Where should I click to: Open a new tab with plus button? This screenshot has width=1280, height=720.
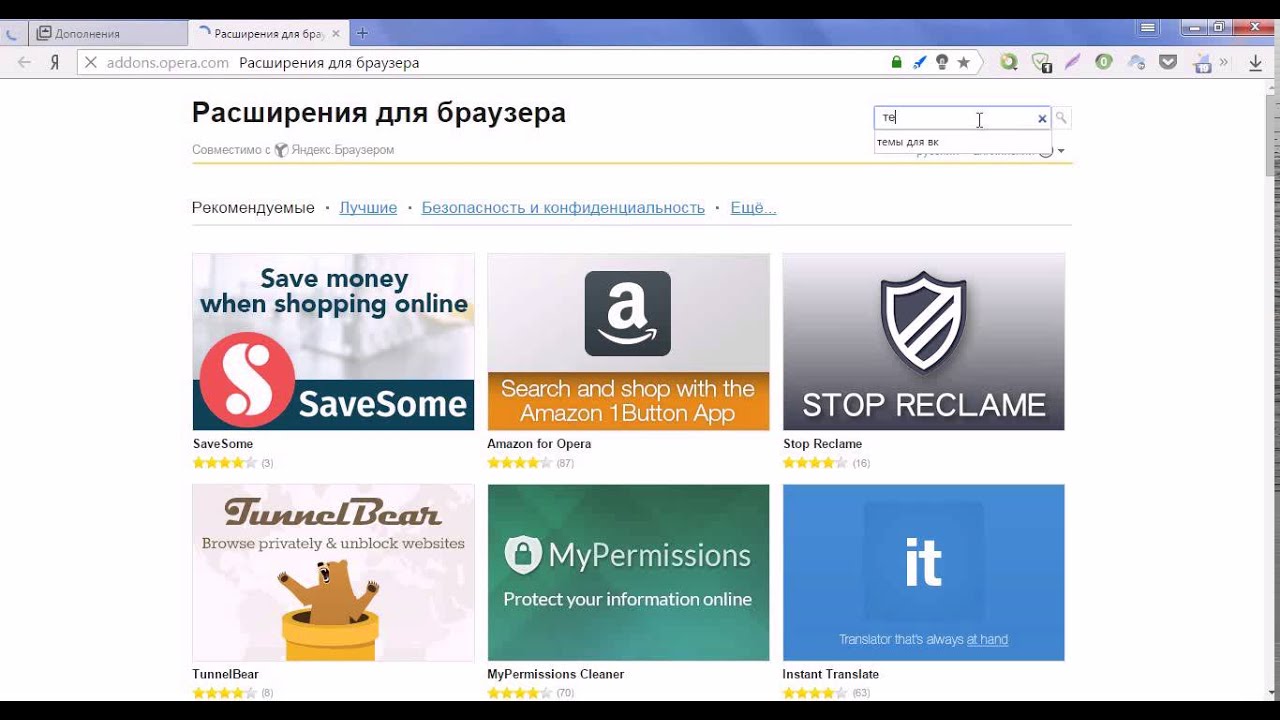pos(362,33)
